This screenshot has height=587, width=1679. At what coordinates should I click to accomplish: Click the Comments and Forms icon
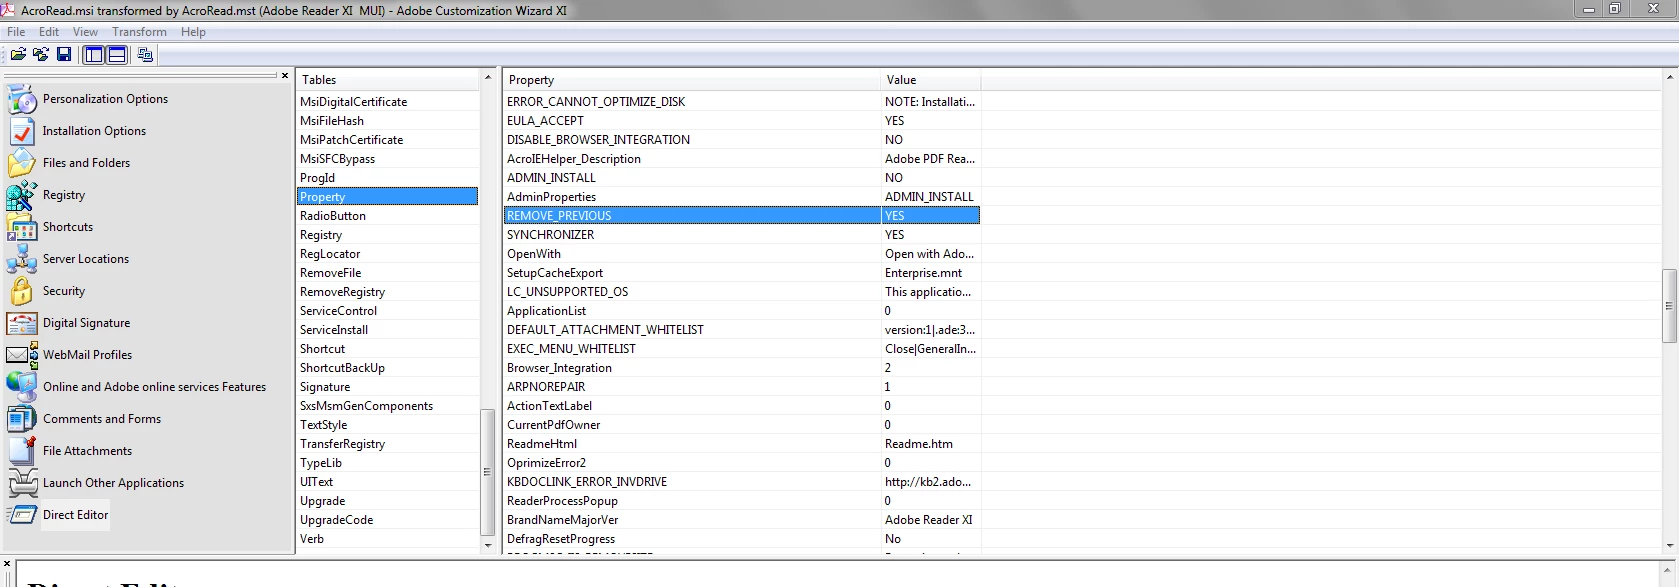pos(21,419)
